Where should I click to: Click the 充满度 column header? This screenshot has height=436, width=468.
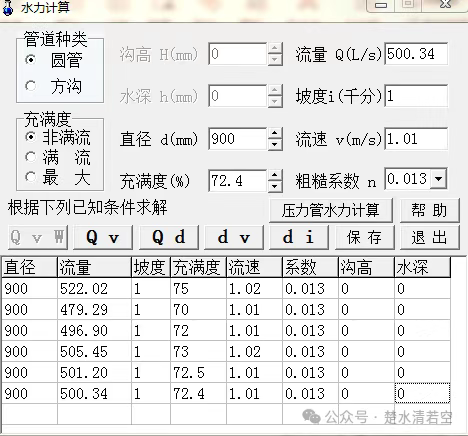tap(199, 267)
